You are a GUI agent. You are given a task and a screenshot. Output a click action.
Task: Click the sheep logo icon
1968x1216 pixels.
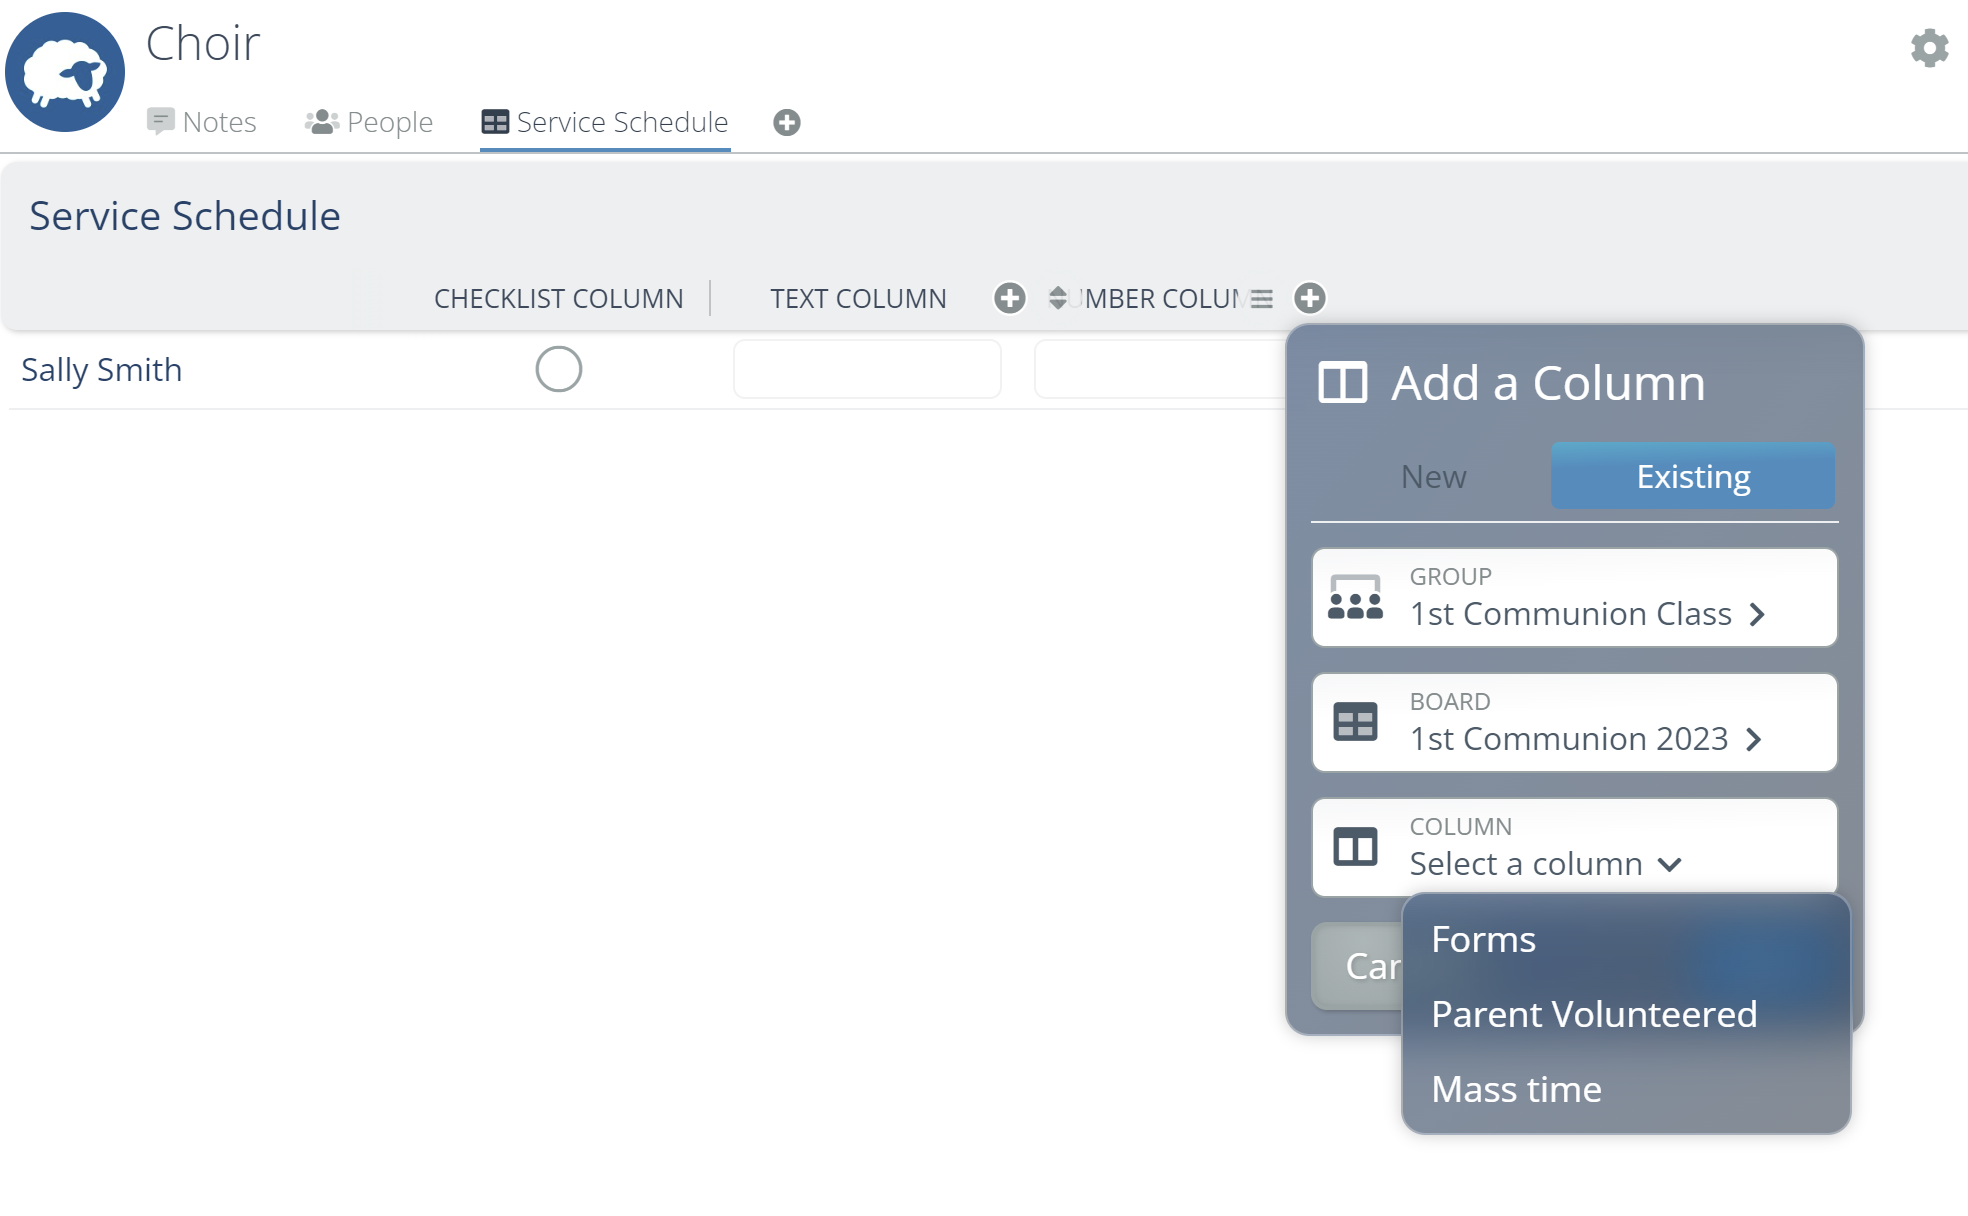click(64, 71)
